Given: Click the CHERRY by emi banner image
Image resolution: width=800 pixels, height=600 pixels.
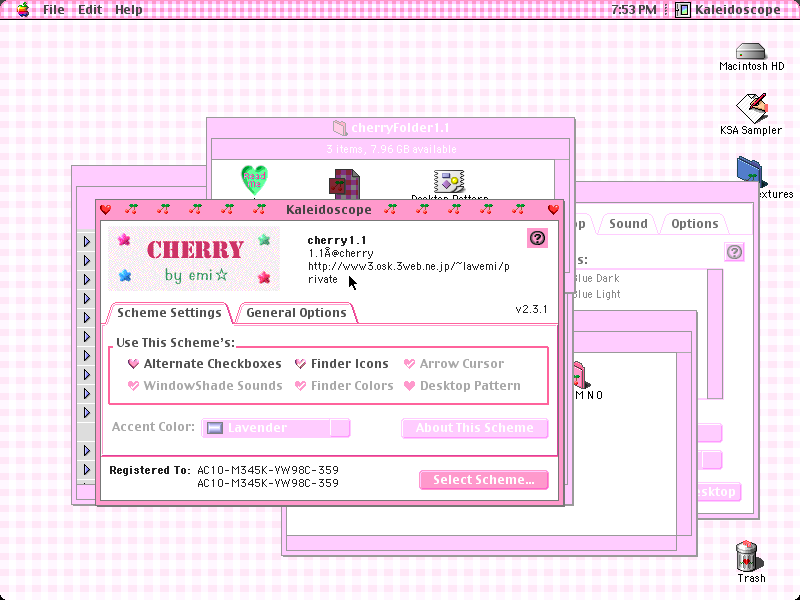Looking at the screenshot, I should click(194, 259).
